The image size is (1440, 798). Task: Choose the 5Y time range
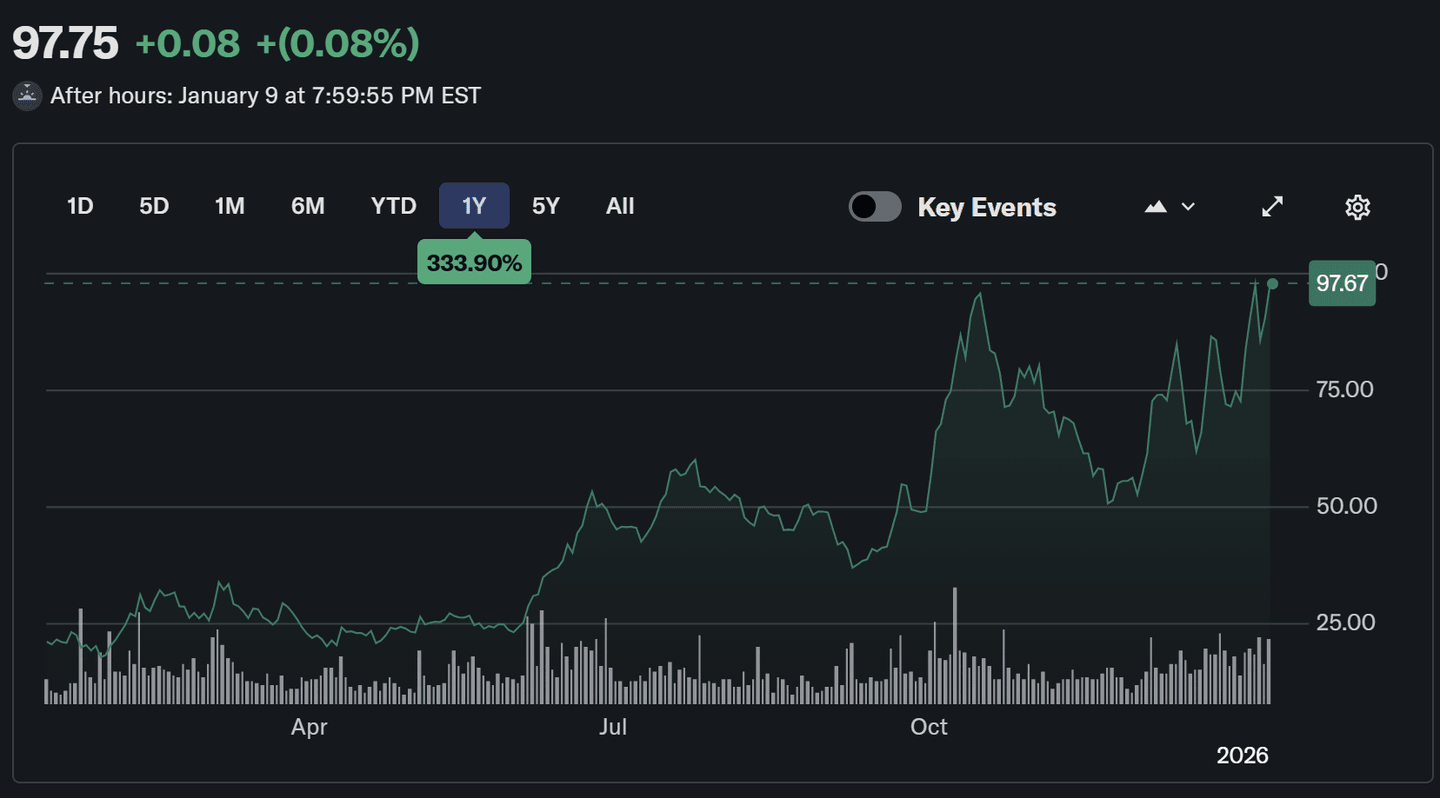[546, 206]
